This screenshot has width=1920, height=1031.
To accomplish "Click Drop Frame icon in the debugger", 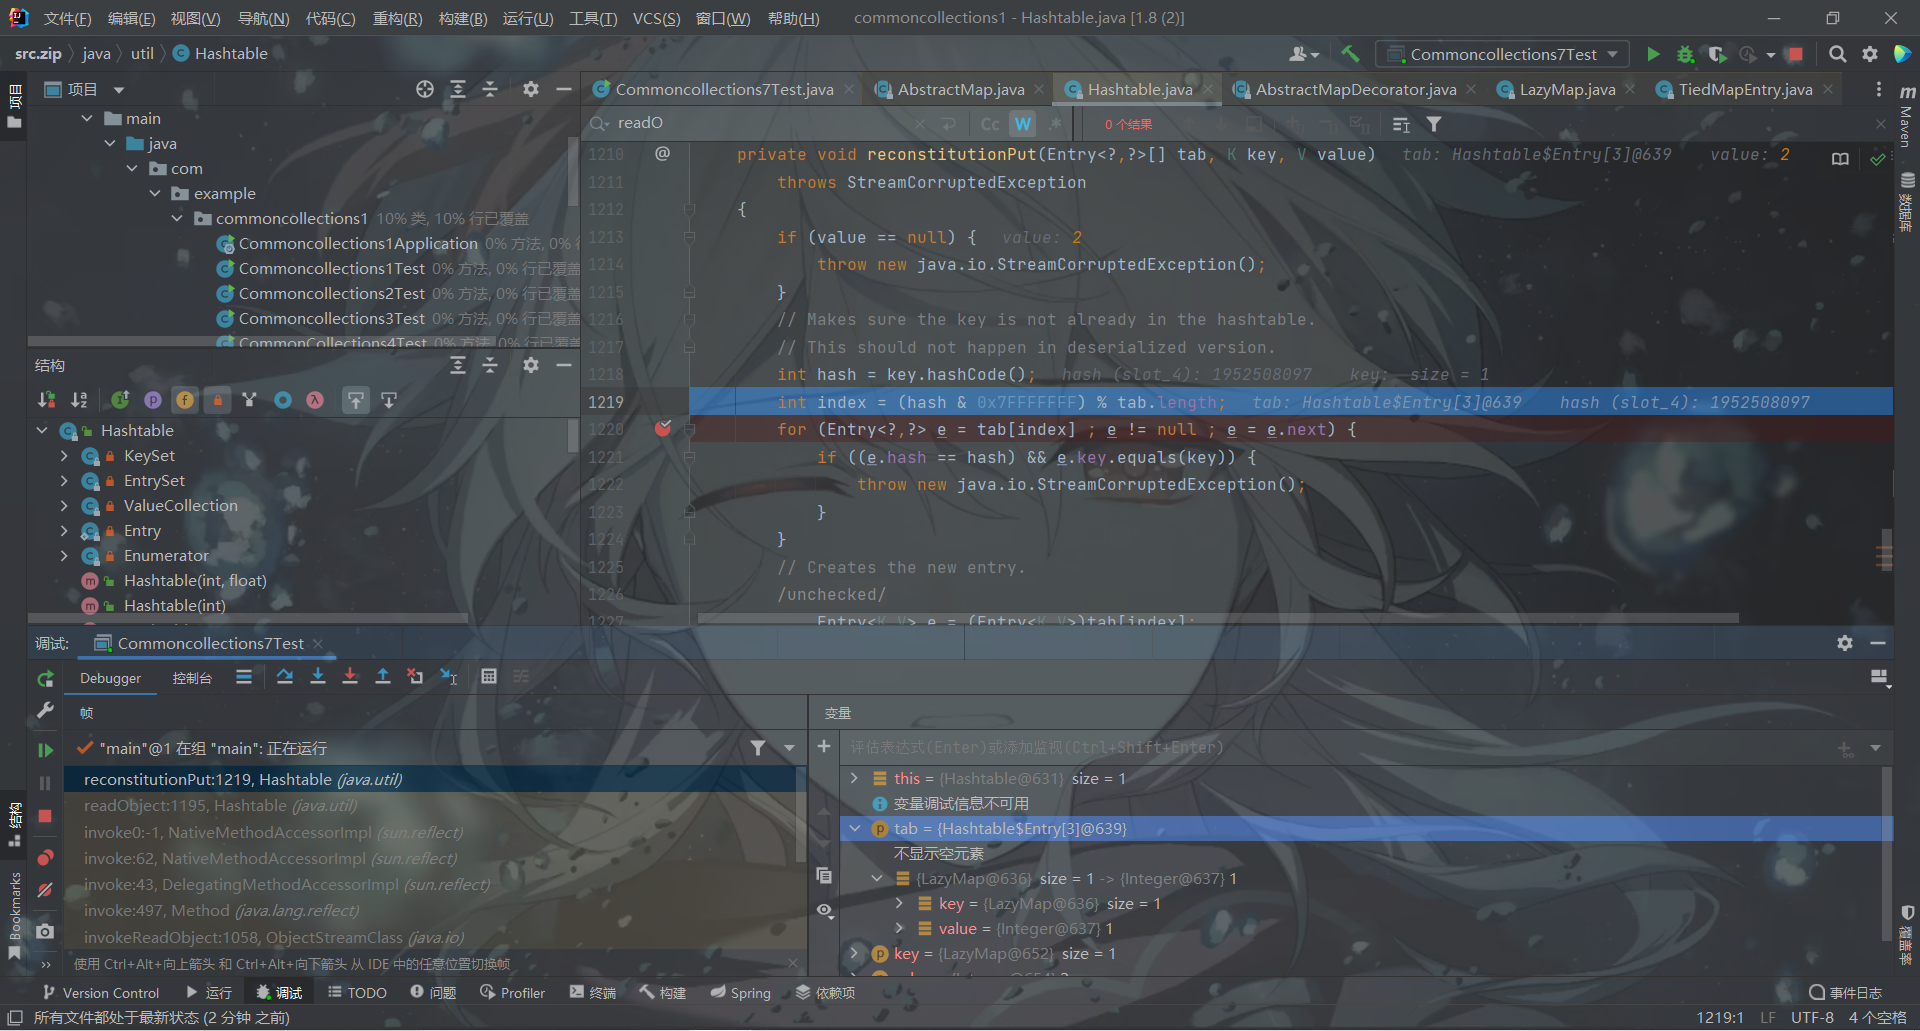I will (415, 677).
